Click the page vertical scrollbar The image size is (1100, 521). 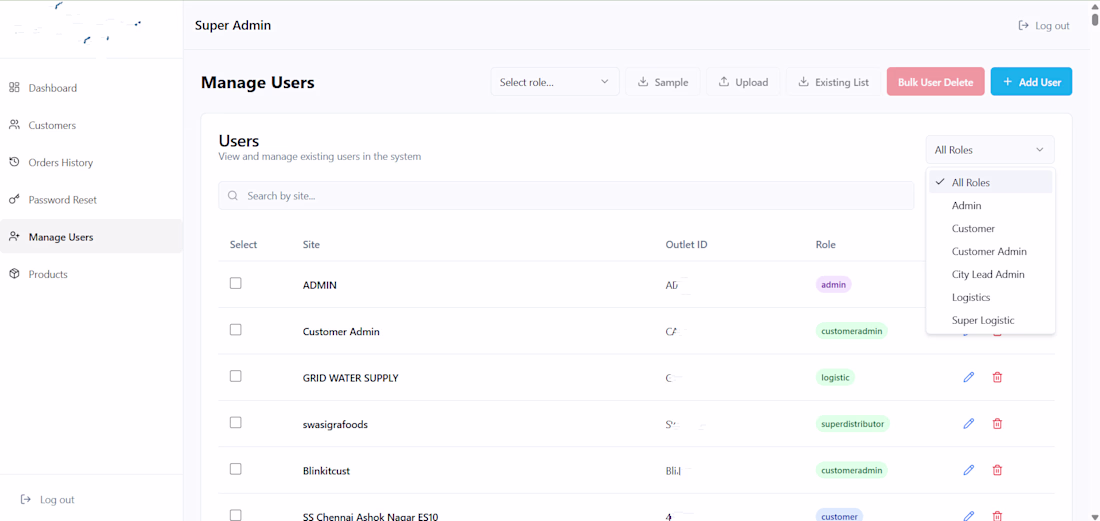click(x=1094, y=18)
